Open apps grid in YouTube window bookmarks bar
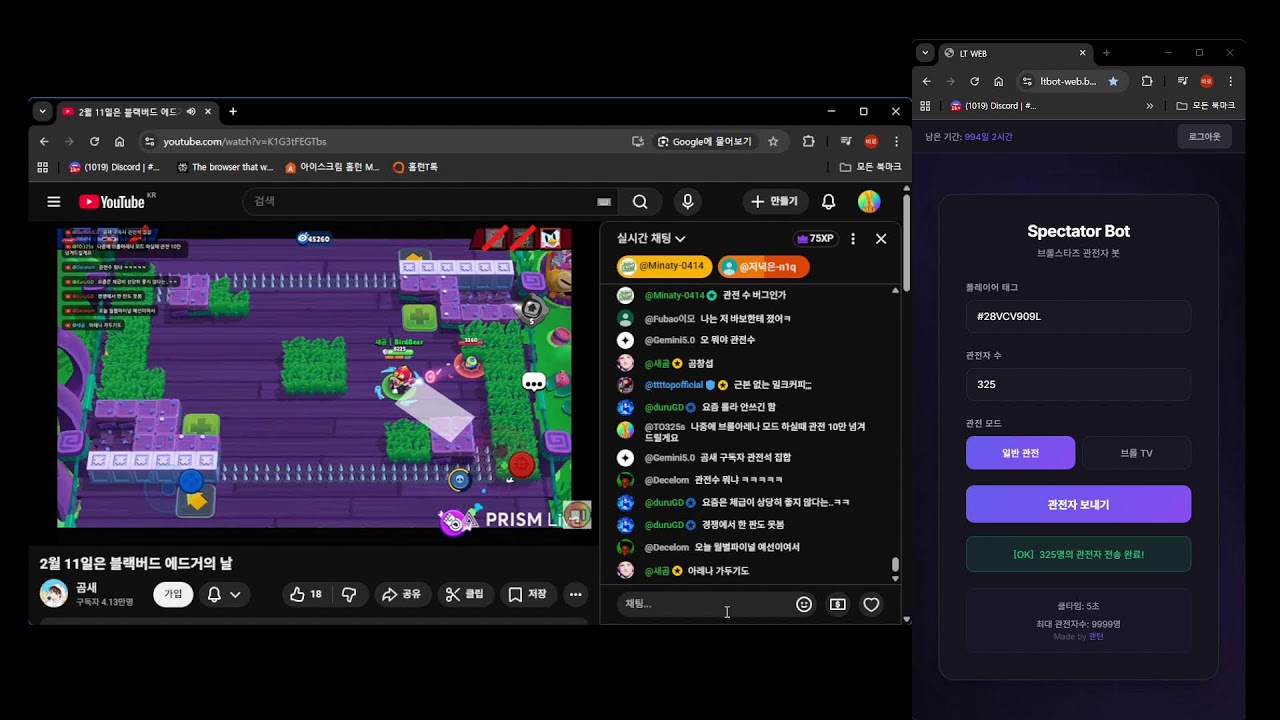The image size is (1280, 720). [x=42, y=167]
